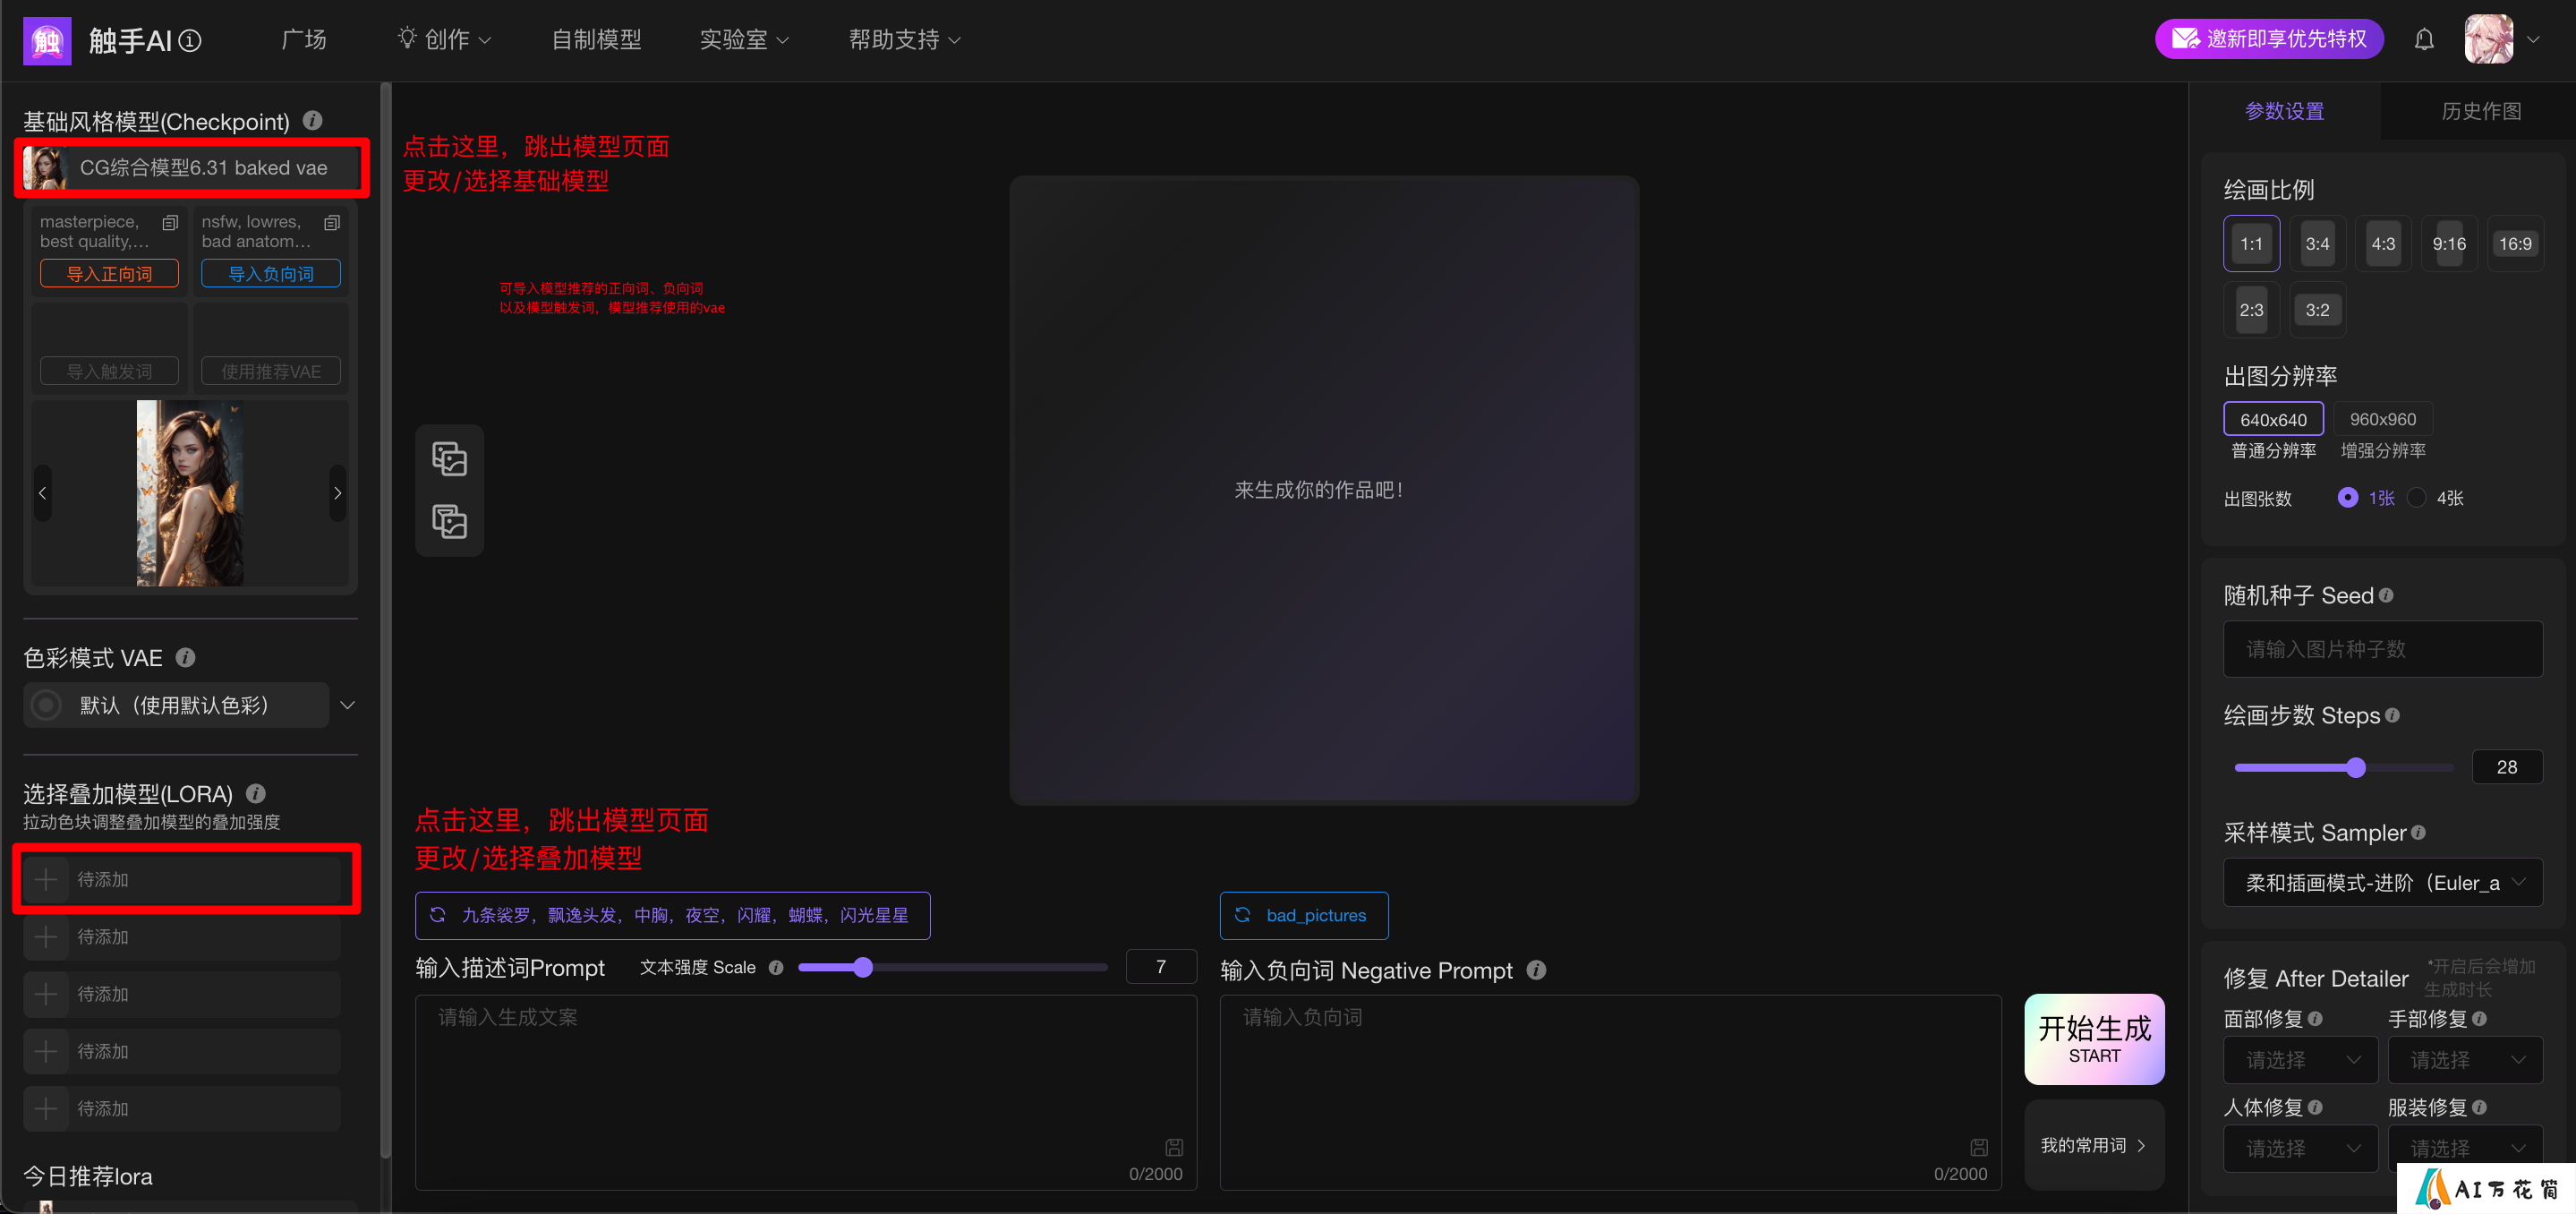The width and height of the screenshot is (2576, 1214).
Task: Click the 请输入生成文案 prompt text area
Action: pyautogui.click(x=806, y=1092)
